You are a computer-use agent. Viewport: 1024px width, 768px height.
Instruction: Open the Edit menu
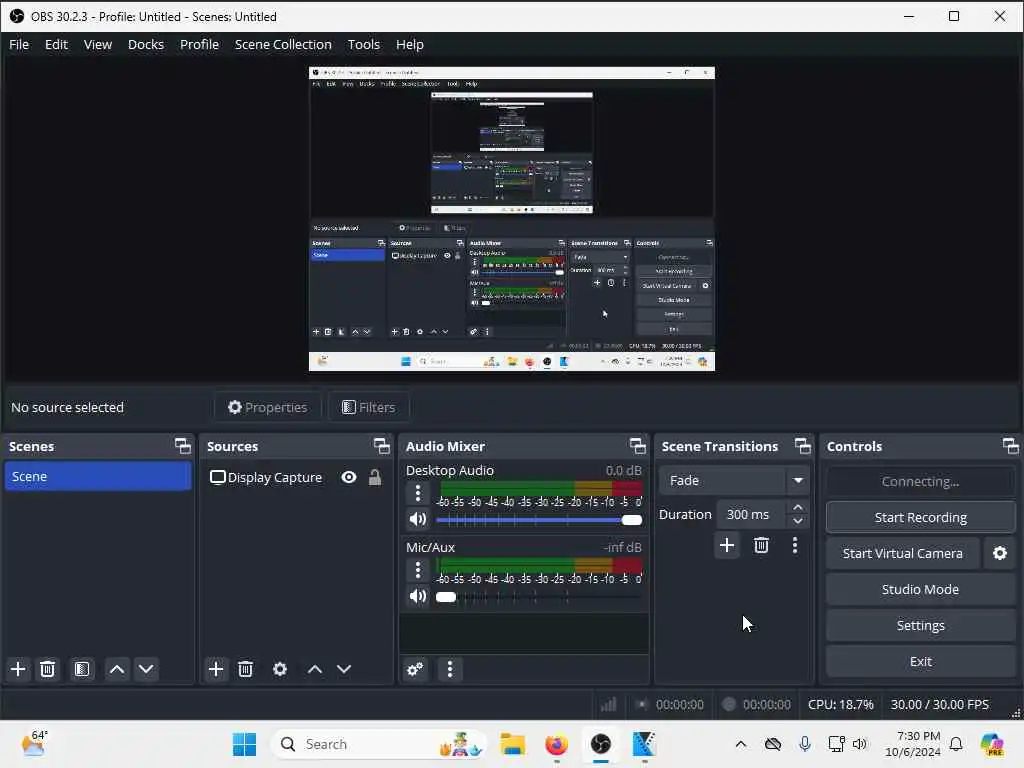pyautogui.click(x=56, y=44)
